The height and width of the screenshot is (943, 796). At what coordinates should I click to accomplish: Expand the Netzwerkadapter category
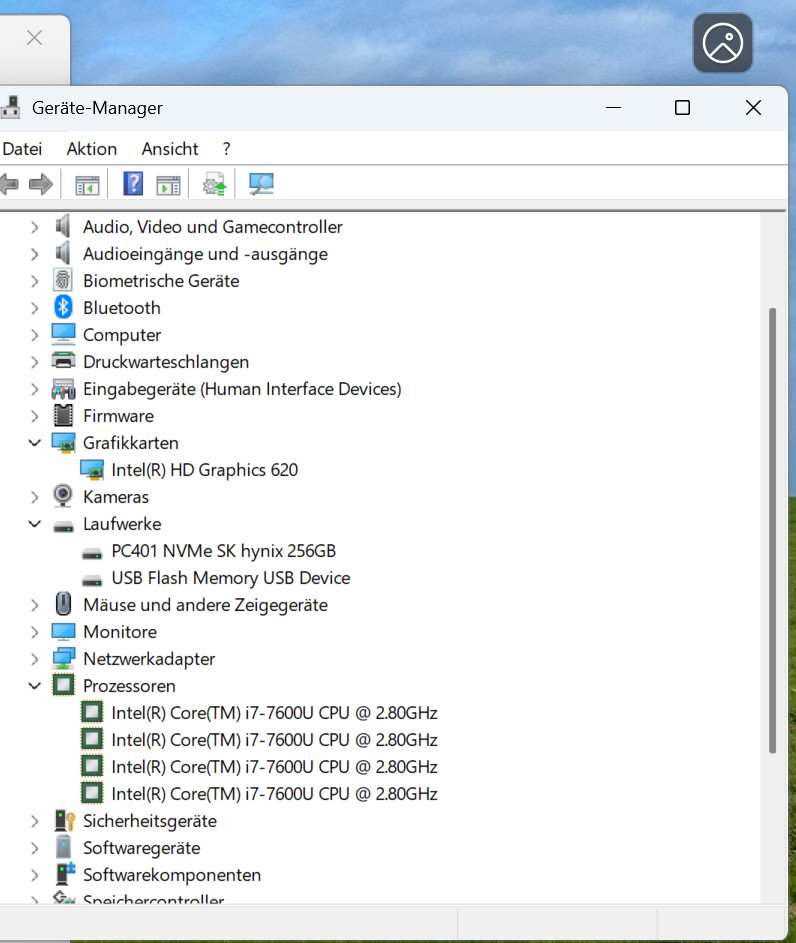(x=35, y=659)
